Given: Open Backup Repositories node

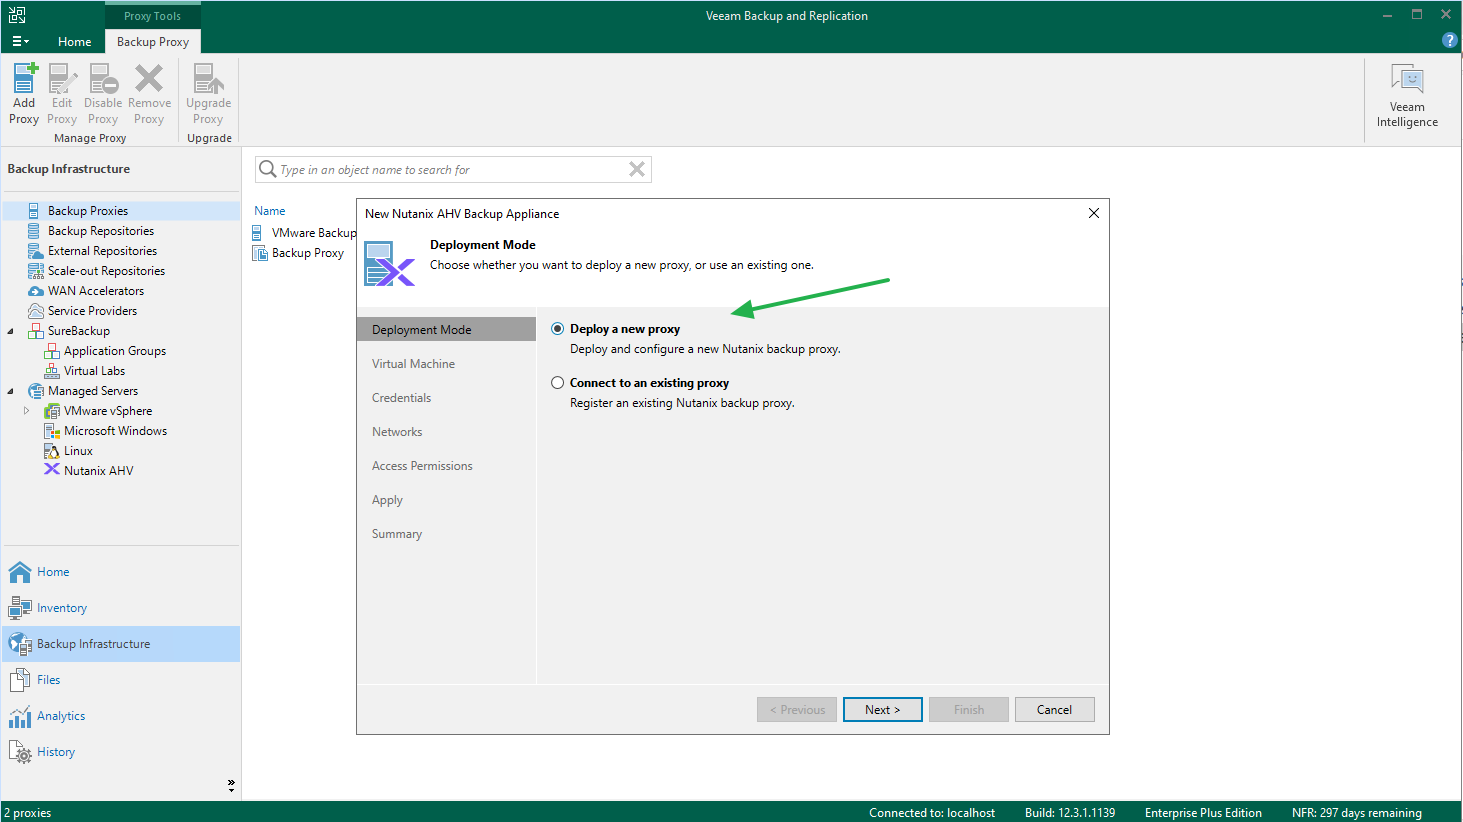Looking at the screenshot, I should pyautogui.click(x=100, y=231).
